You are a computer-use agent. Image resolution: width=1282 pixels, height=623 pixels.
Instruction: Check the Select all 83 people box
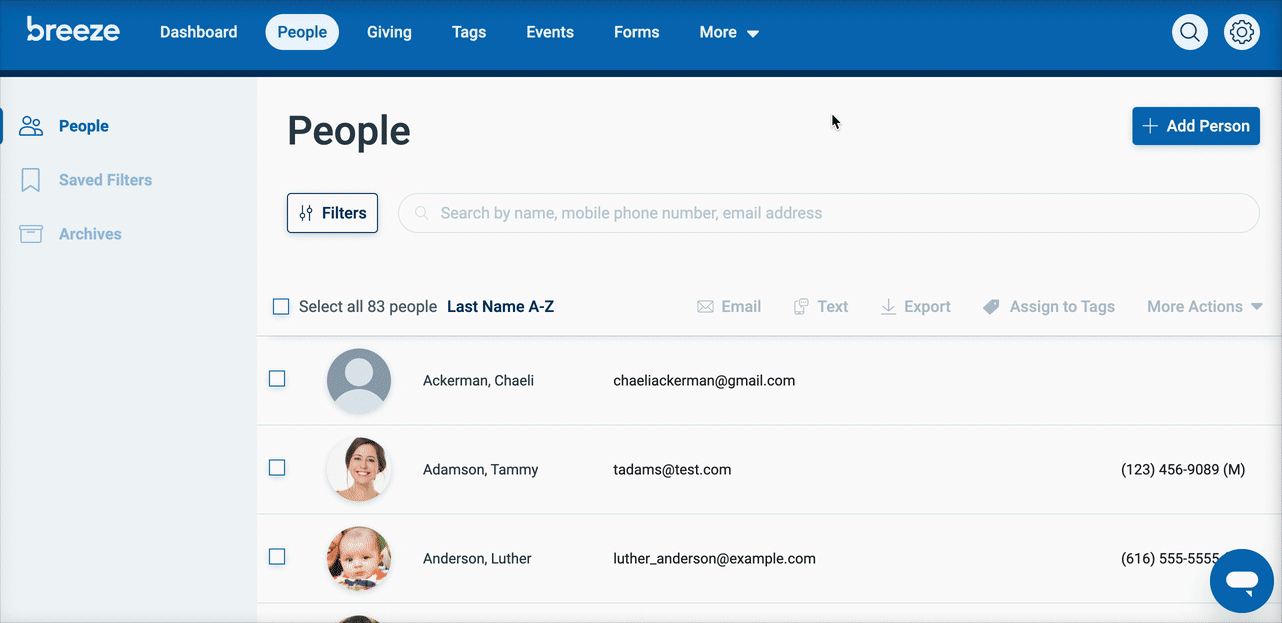281,307
